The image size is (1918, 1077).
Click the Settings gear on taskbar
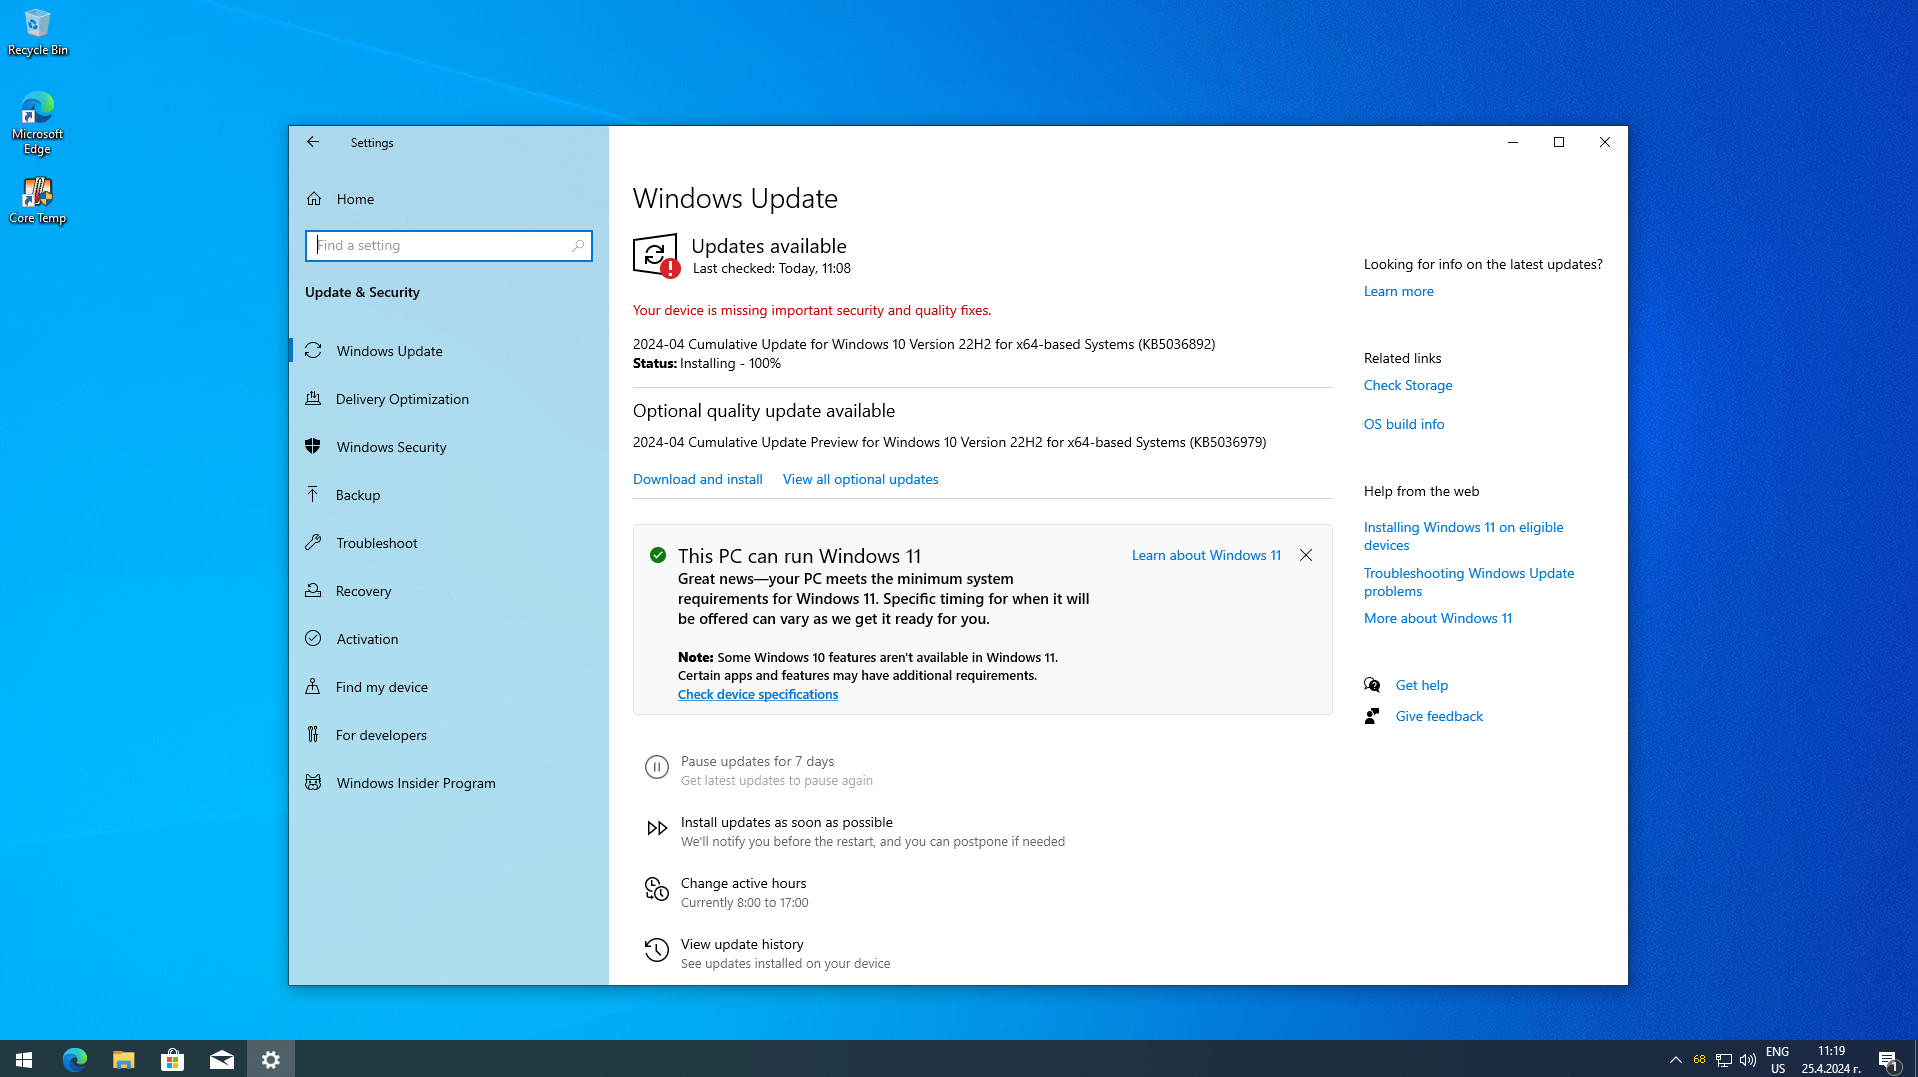pos(271,1059)
